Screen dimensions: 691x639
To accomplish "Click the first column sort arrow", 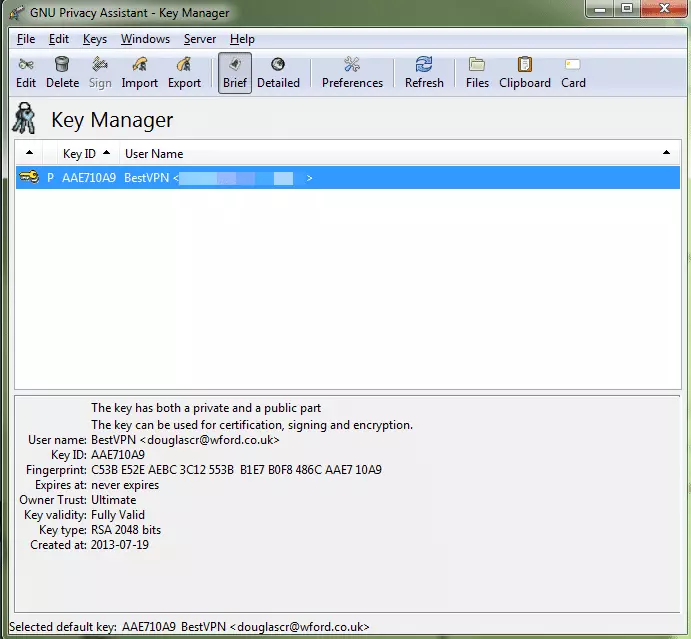I will (x=29, y=154).
